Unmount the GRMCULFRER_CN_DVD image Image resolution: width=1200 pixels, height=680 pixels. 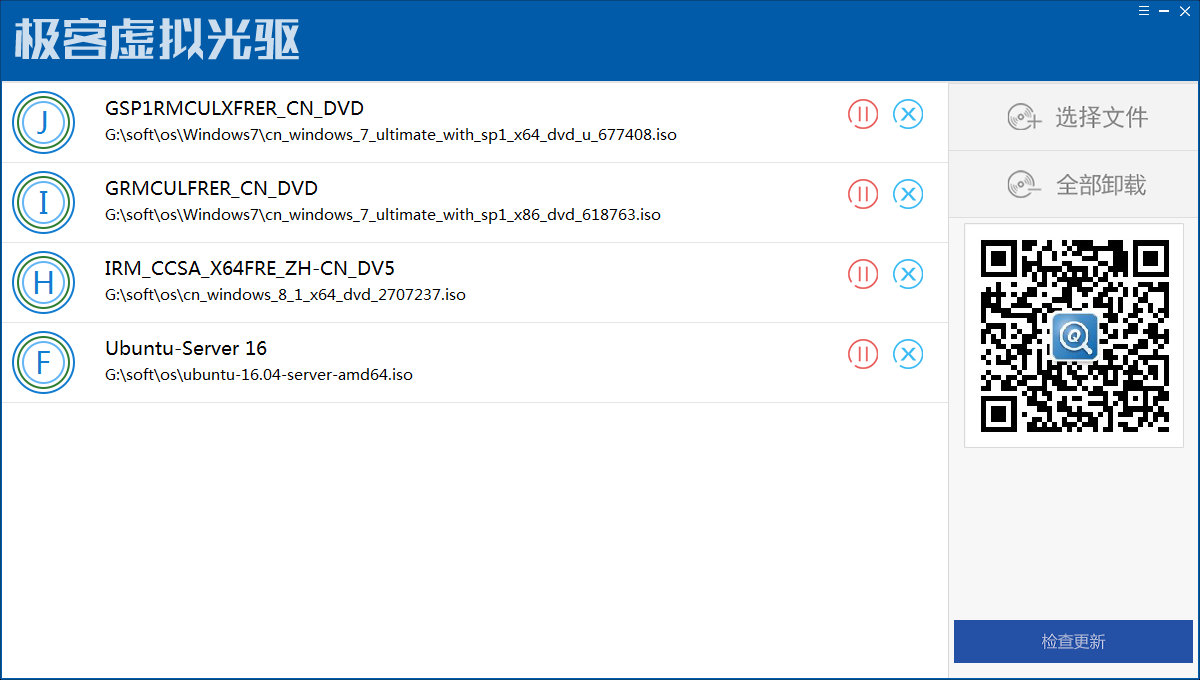(908, 194)
